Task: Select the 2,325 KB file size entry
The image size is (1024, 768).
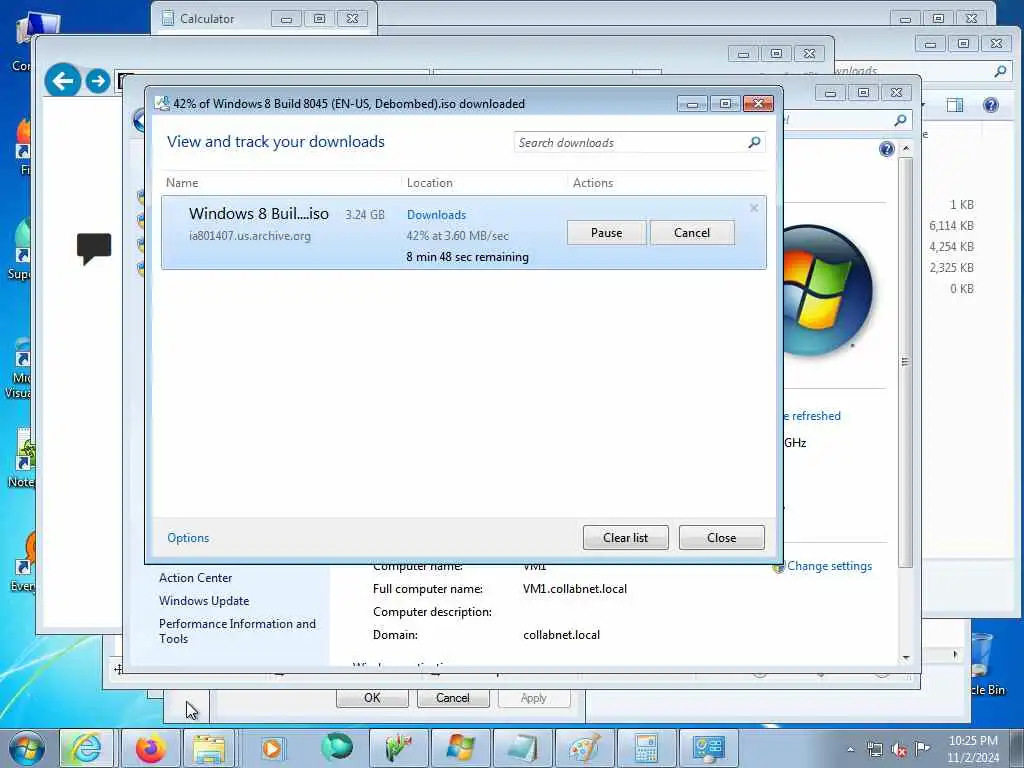Action: coord(951,268)
